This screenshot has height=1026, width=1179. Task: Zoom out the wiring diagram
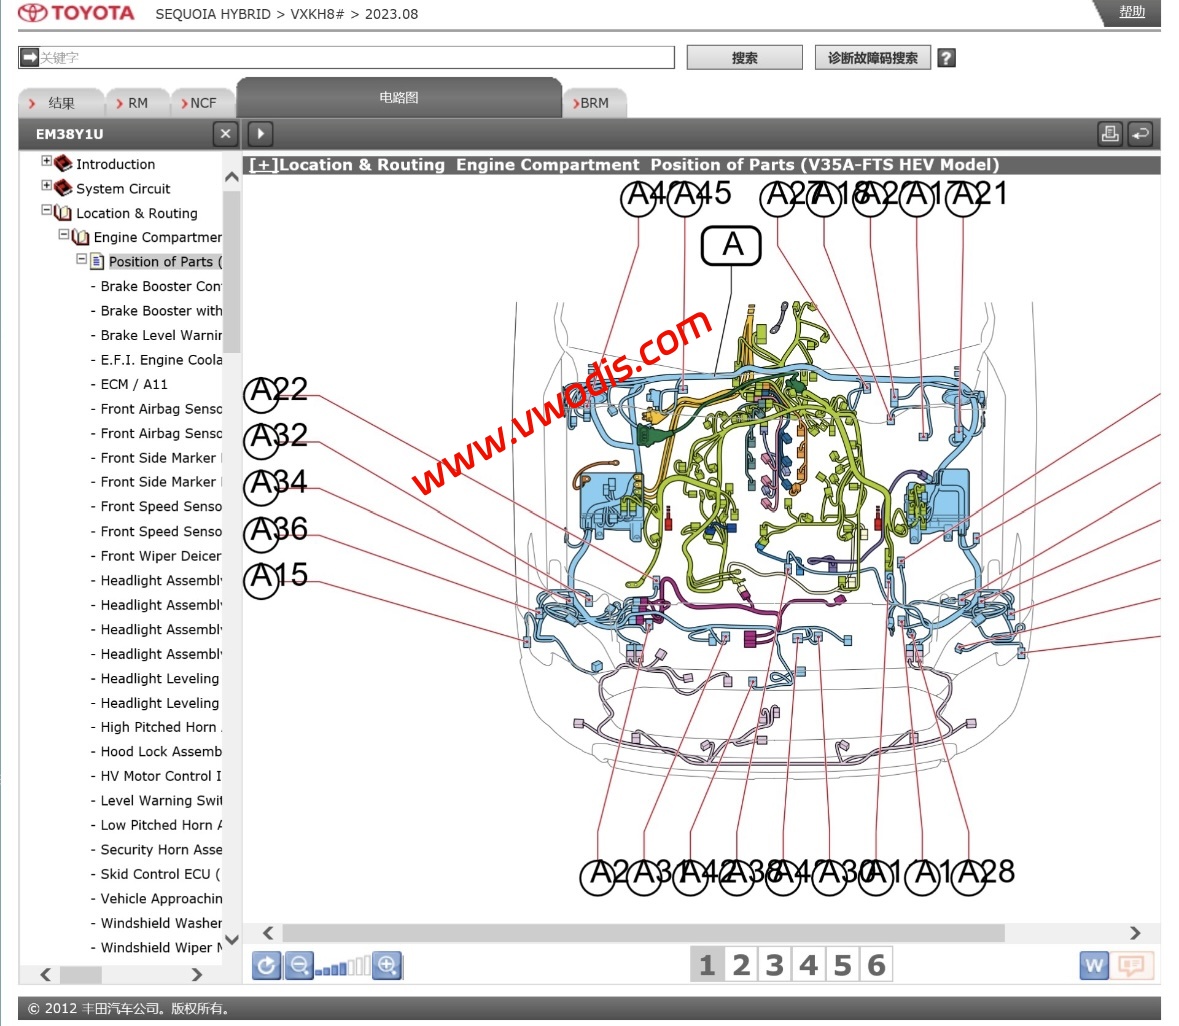point(298,965)
